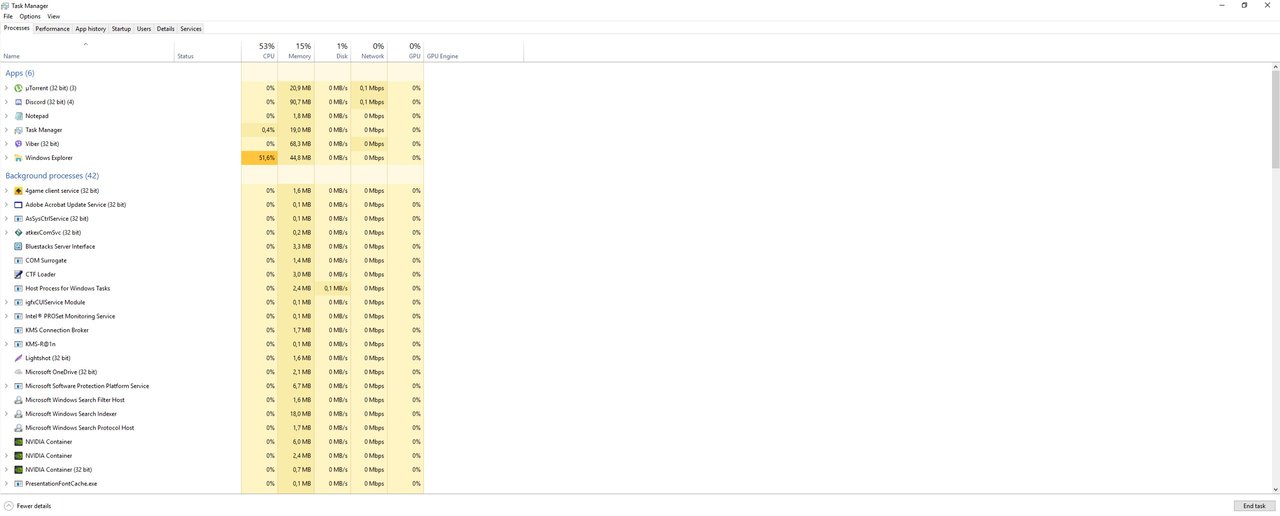Click the AsSysCtrlService icon
The height and width of the screenshot is (516, 1280).
(x=18, y=218)
